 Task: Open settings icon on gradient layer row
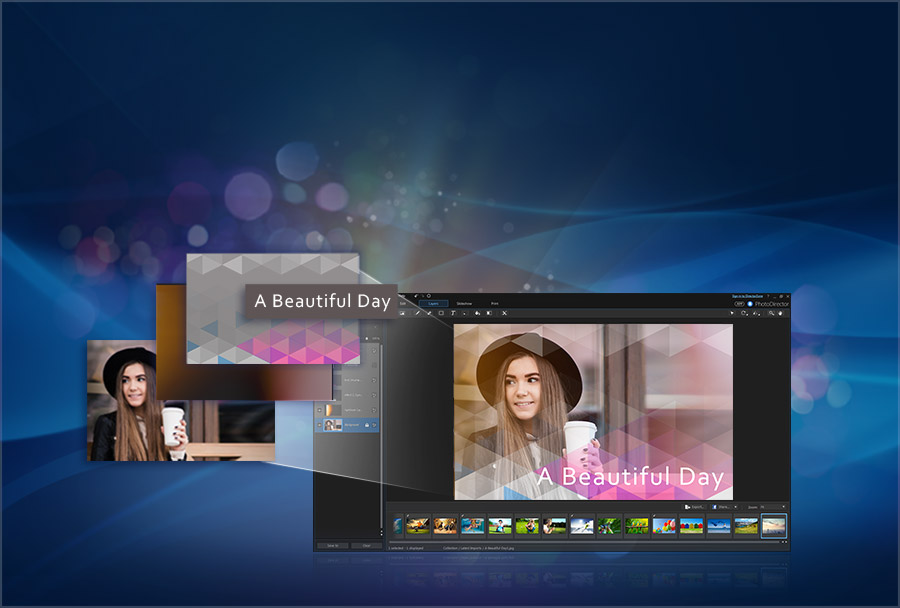point(374,410)
